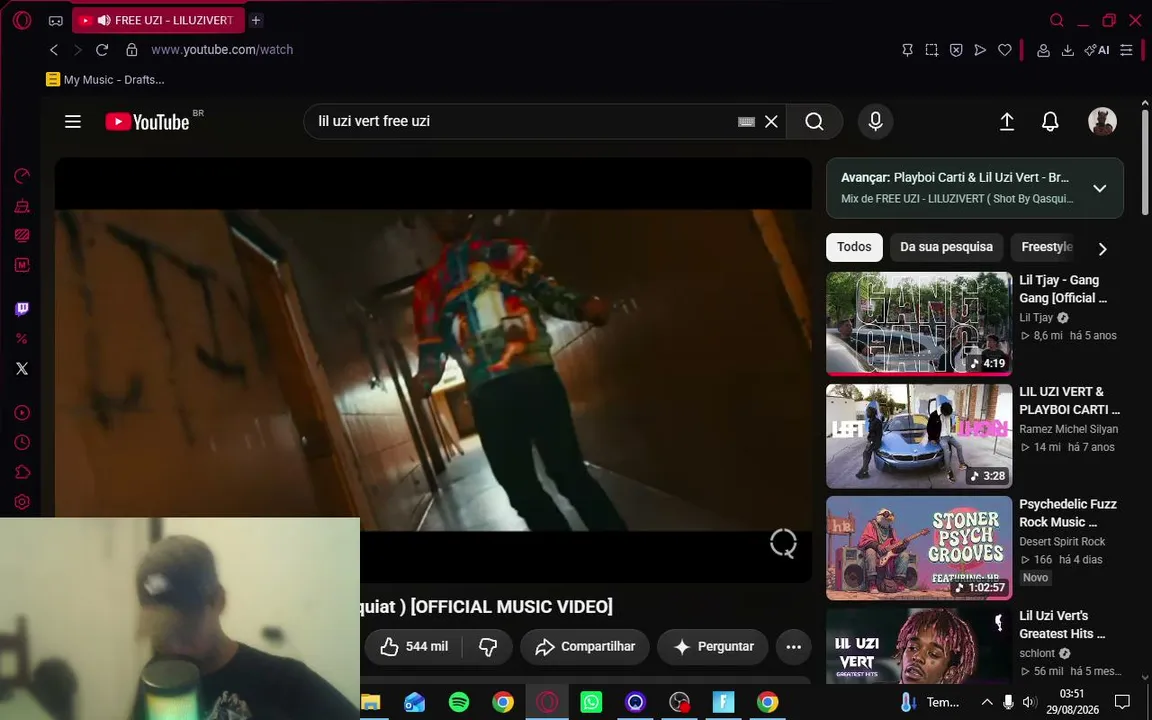Launch the Aria AI assistant

coord(1097,50)
